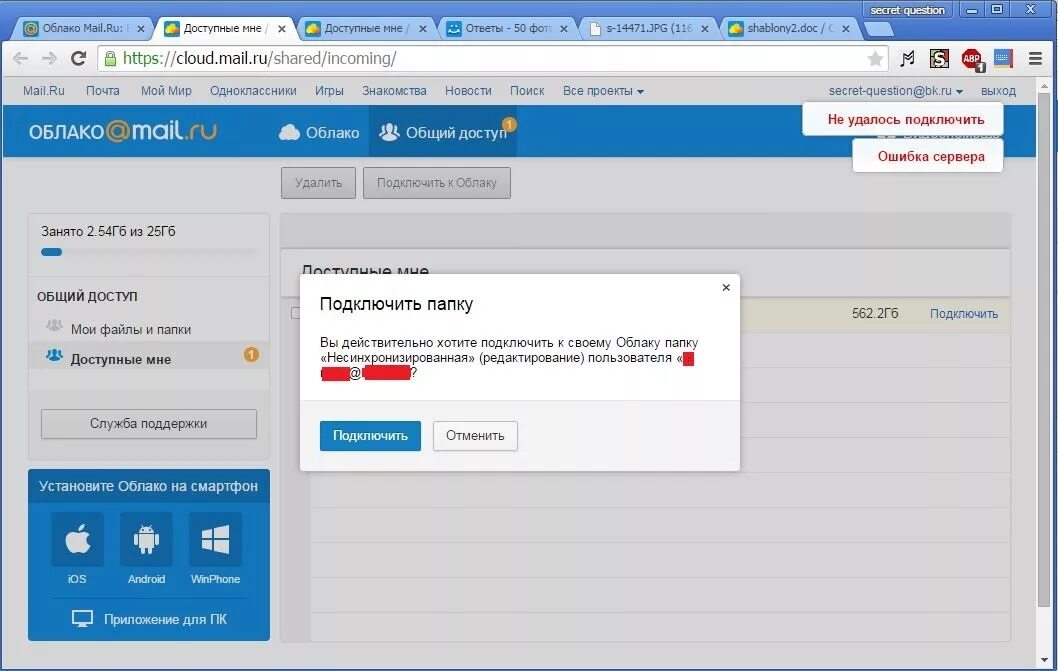Click the S extension icon in toolbar
Viewport: 1058px width, 671px height.
(x=939, y=59)
